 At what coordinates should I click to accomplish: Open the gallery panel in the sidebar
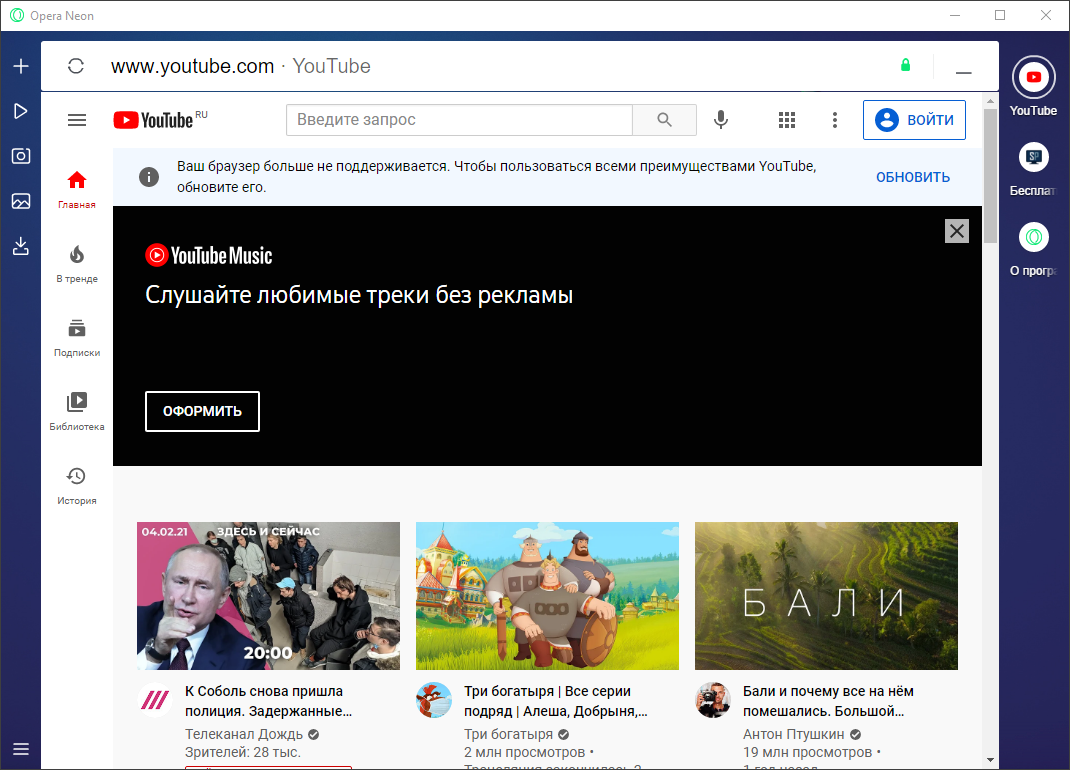click(21, 201)
